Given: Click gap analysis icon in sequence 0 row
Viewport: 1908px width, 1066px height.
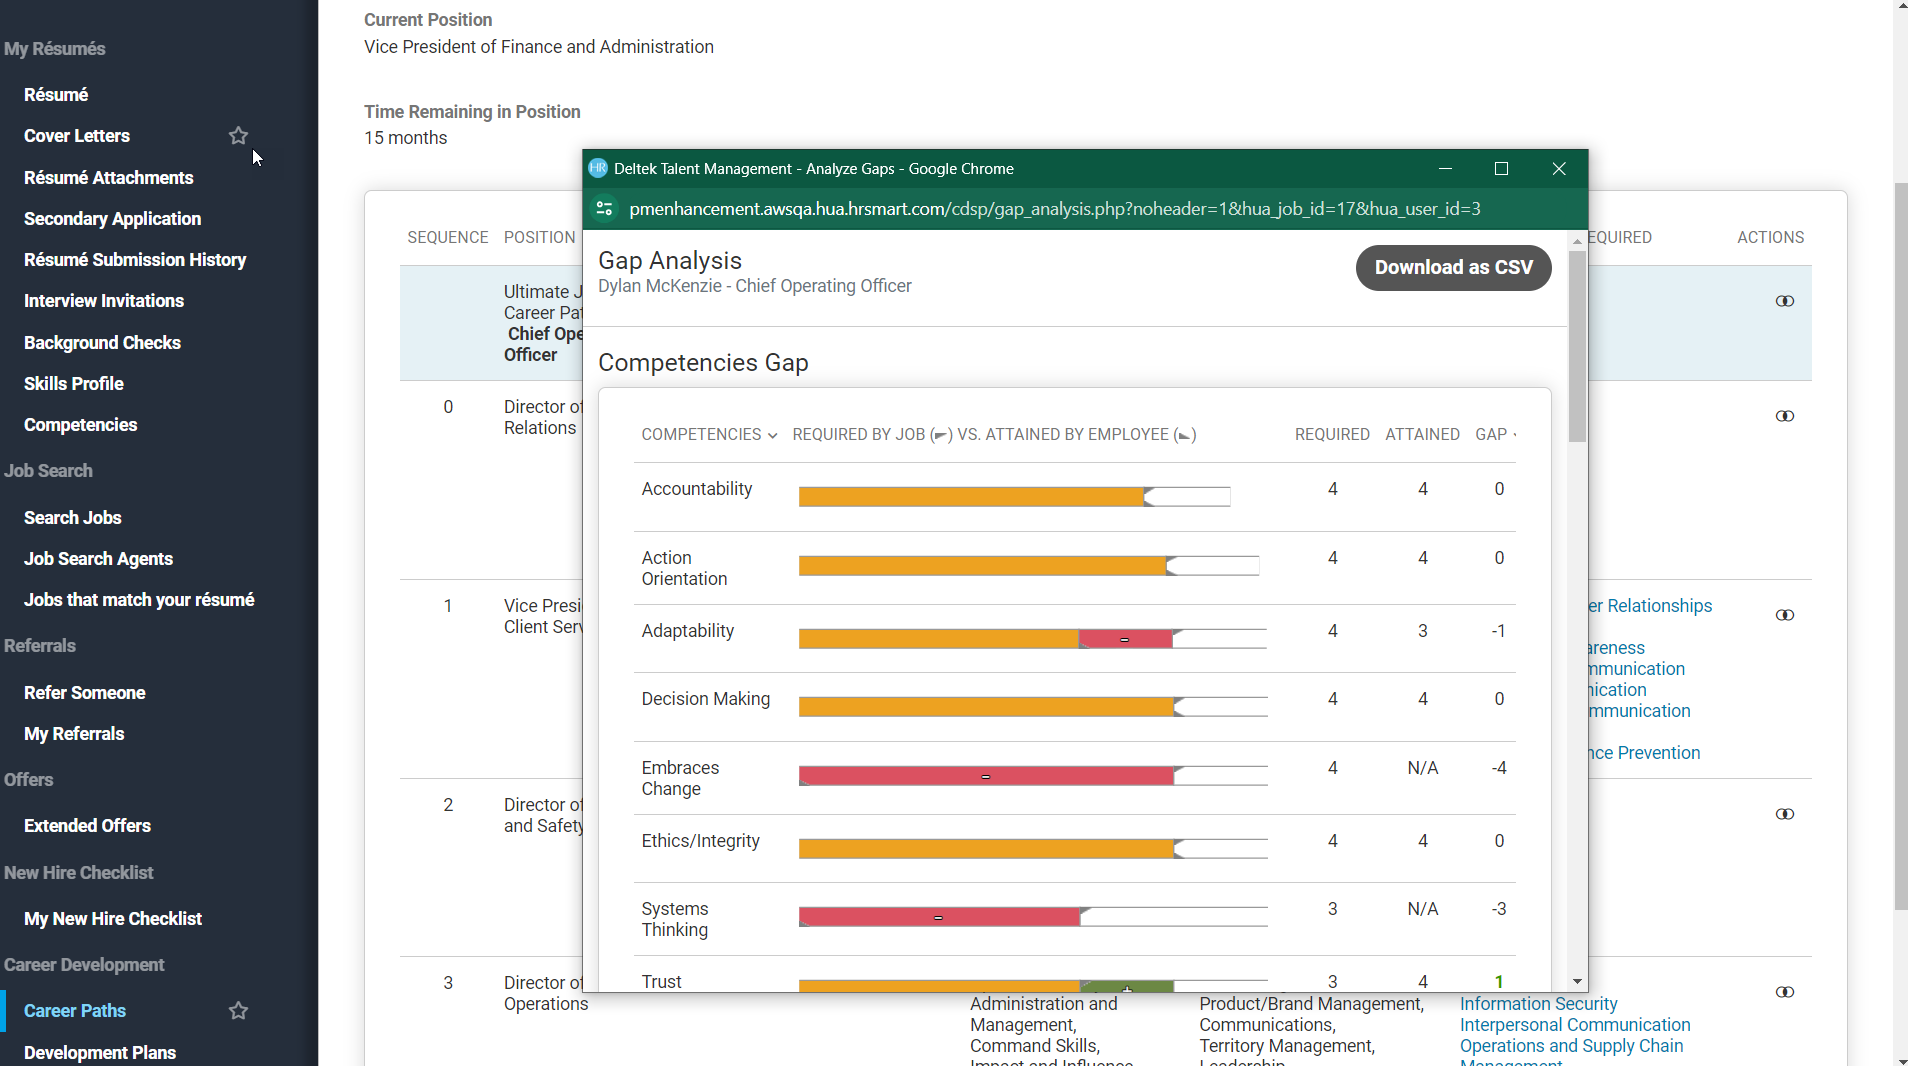Looking at the screenshot, I should click(x=1784, y=416).
